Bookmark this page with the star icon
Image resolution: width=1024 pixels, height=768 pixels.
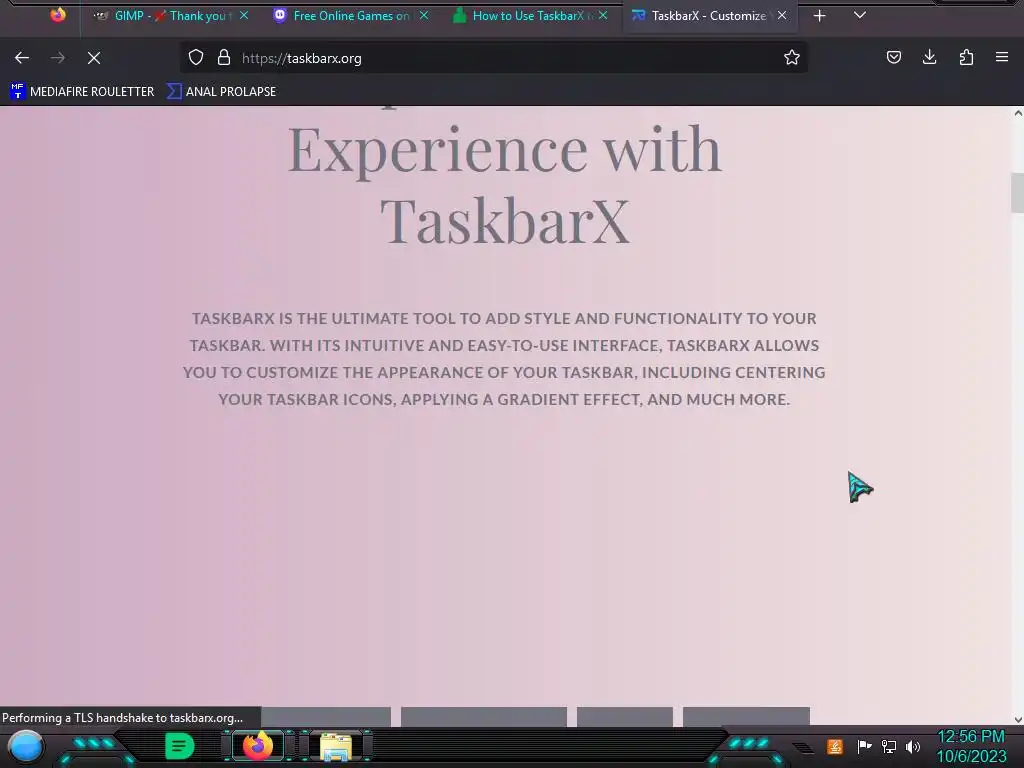(792, 57)
